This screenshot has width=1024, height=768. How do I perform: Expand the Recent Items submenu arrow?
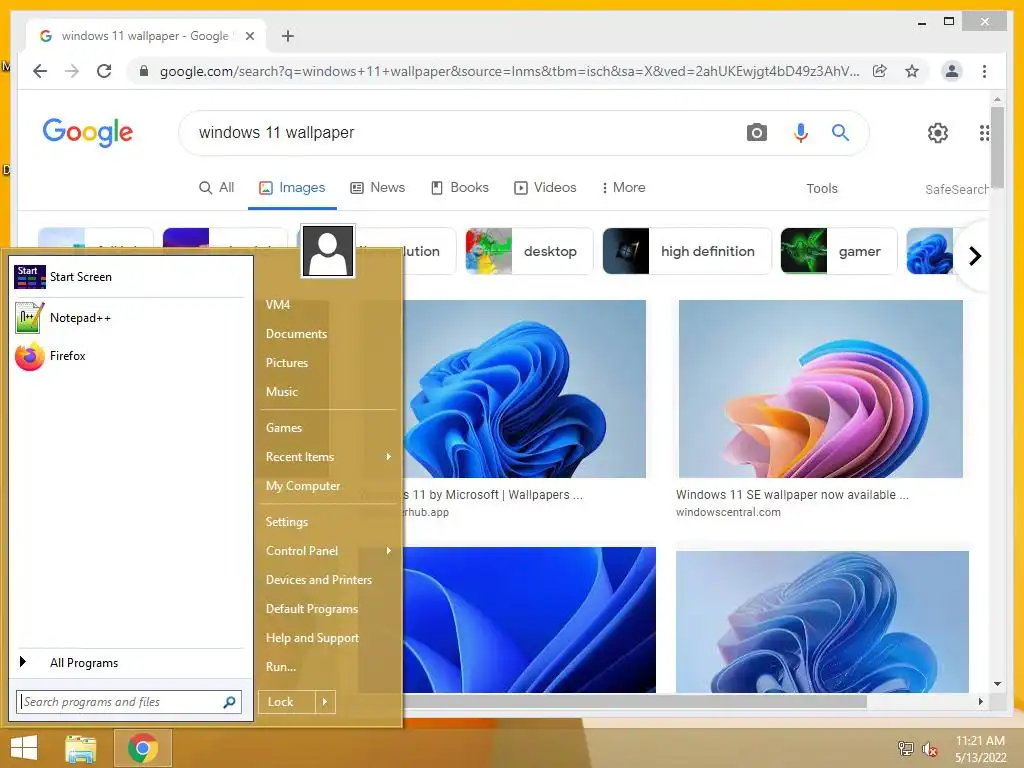tap(389, 456)
